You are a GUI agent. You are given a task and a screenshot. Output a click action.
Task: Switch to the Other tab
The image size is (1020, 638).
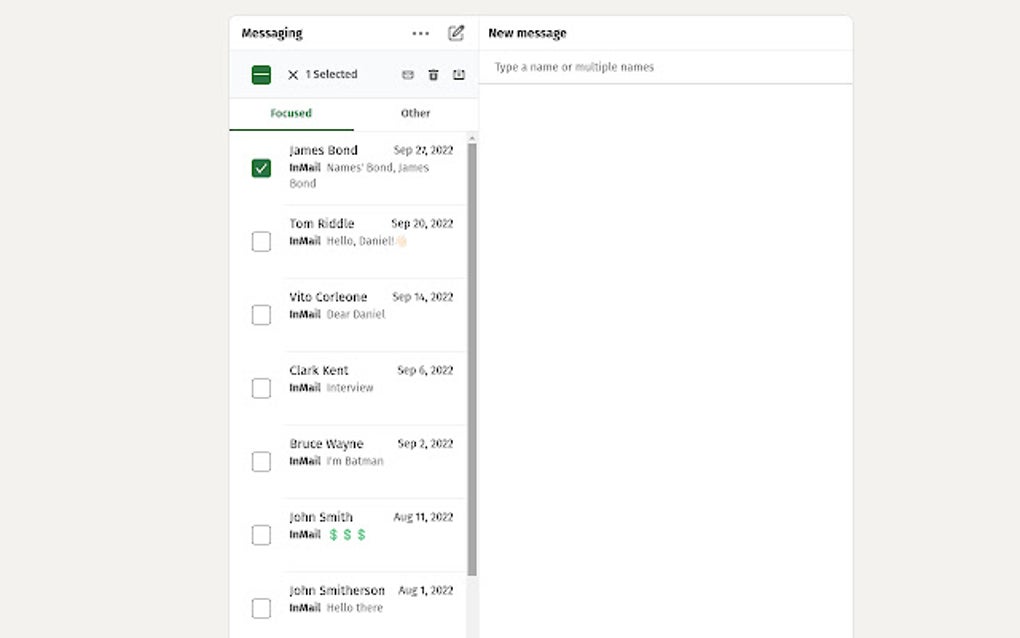pyautogui.click(x=415, y=114)
